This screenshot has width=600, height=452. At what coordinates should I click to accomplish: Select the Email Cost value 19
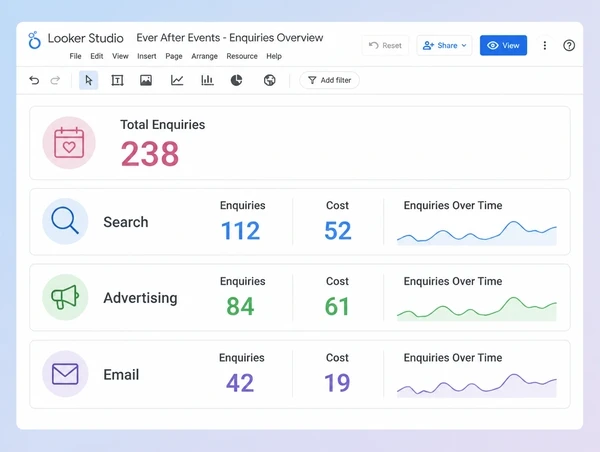click(x=337, y=383)
